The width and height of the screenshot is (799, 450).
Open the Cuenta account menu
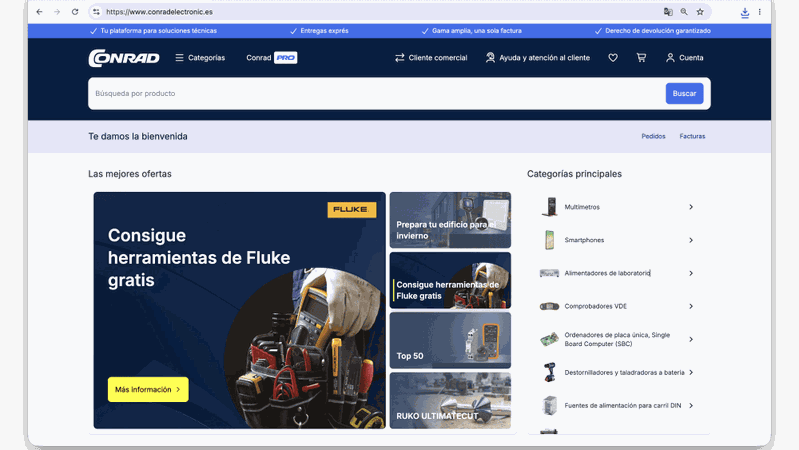[684, 58]
